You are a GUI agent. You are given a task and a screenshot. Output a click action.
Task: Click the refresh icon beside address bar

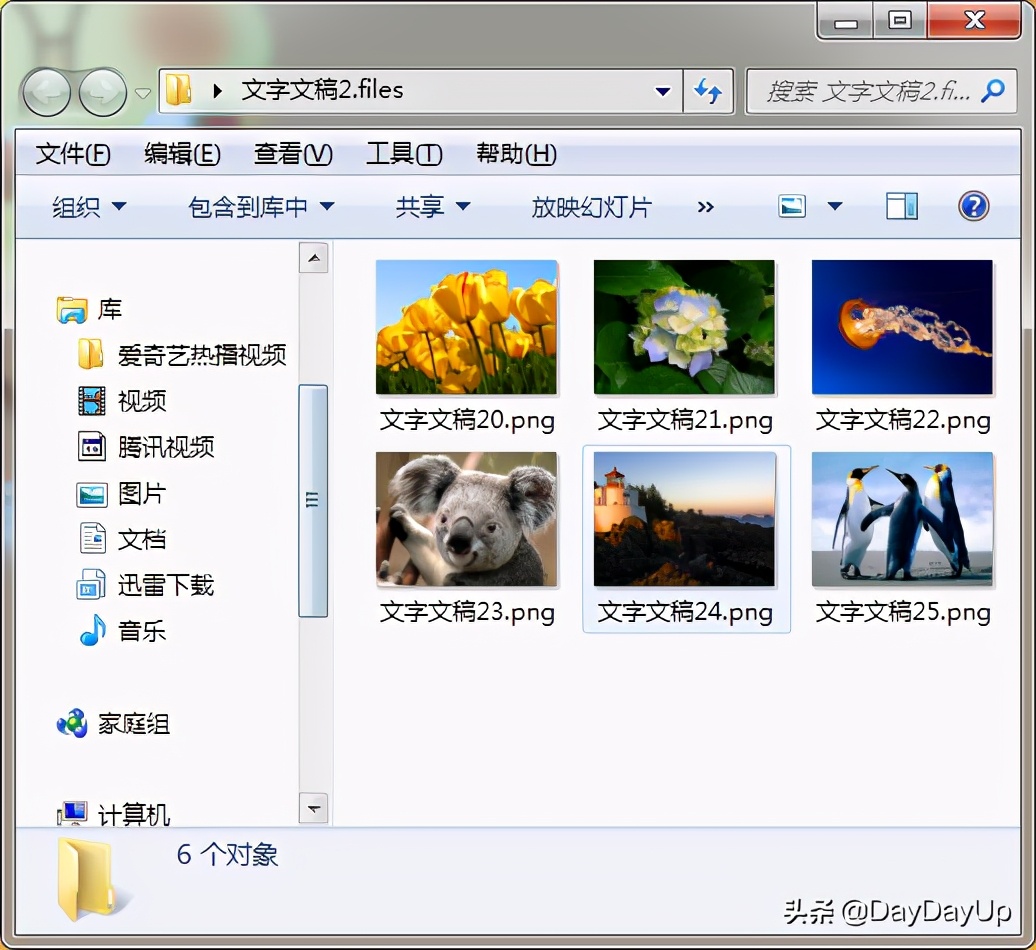point(708,91)
